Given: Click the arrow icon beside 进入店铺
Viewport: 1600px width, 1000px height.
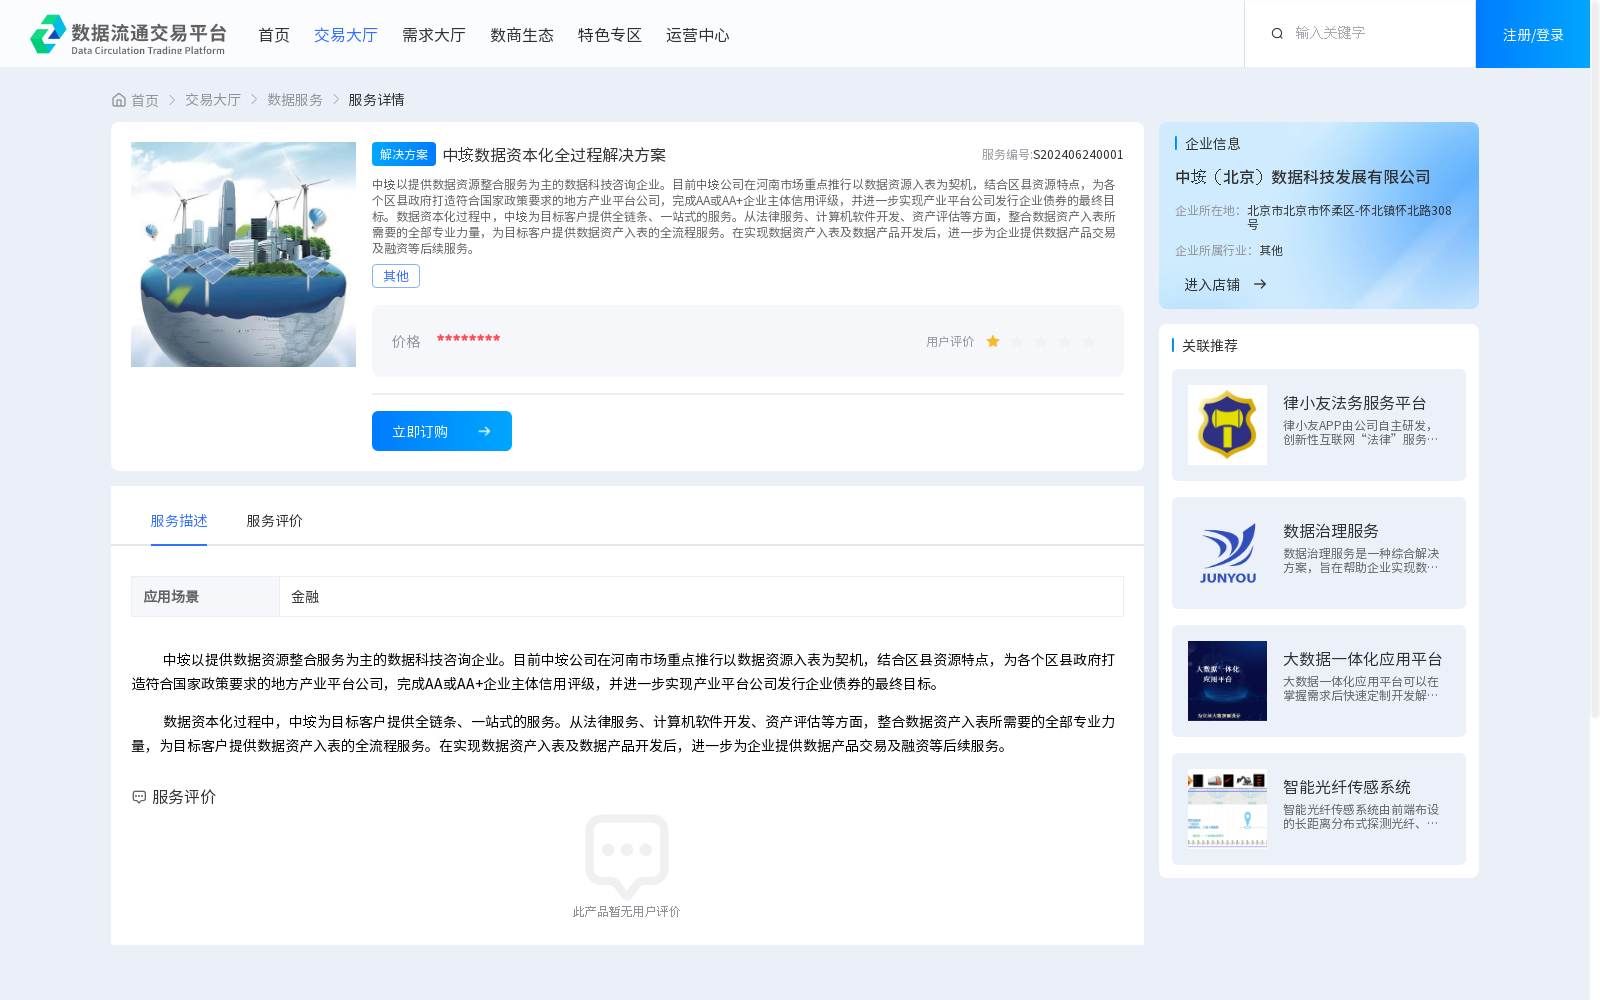Looking at the screenshot, I should pos(1260,284).
